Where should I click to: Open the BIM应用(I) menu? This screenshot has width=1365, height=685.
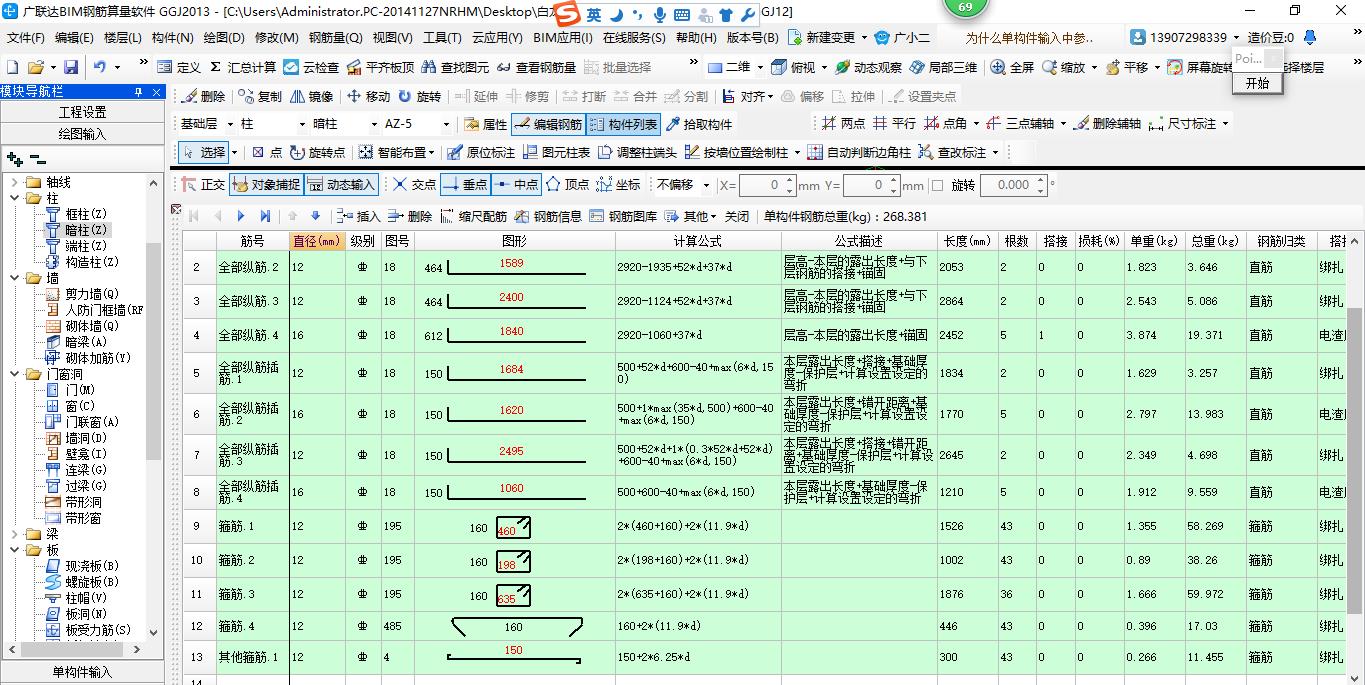point(563,38)
